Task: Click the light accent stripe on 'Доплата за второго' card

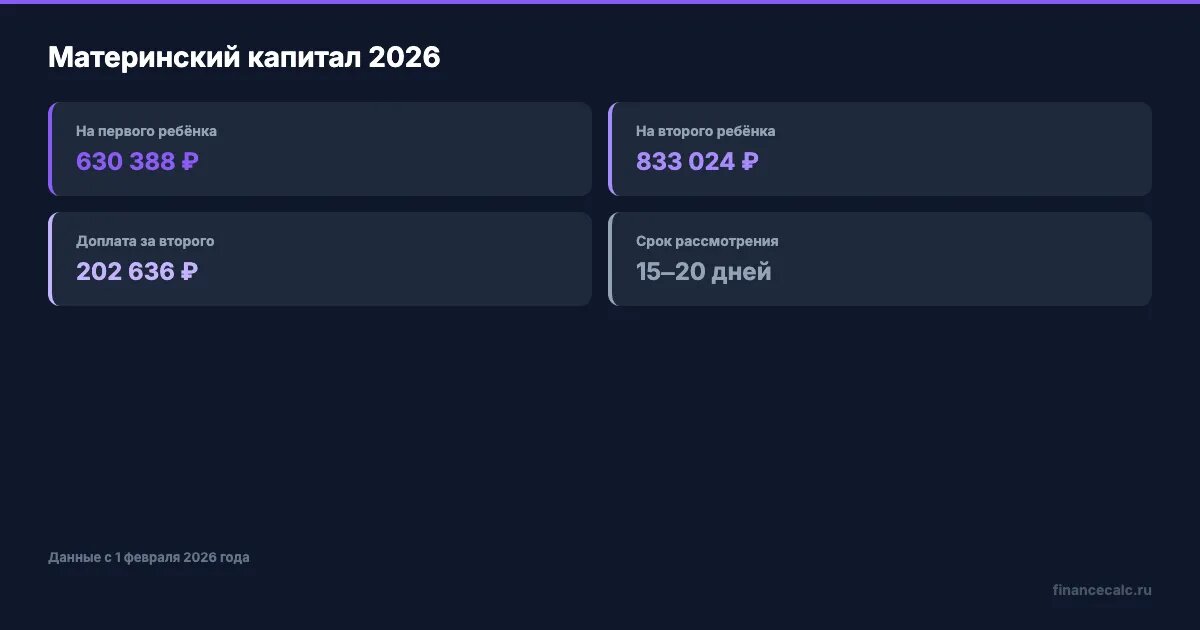Action: click(50, 259)
